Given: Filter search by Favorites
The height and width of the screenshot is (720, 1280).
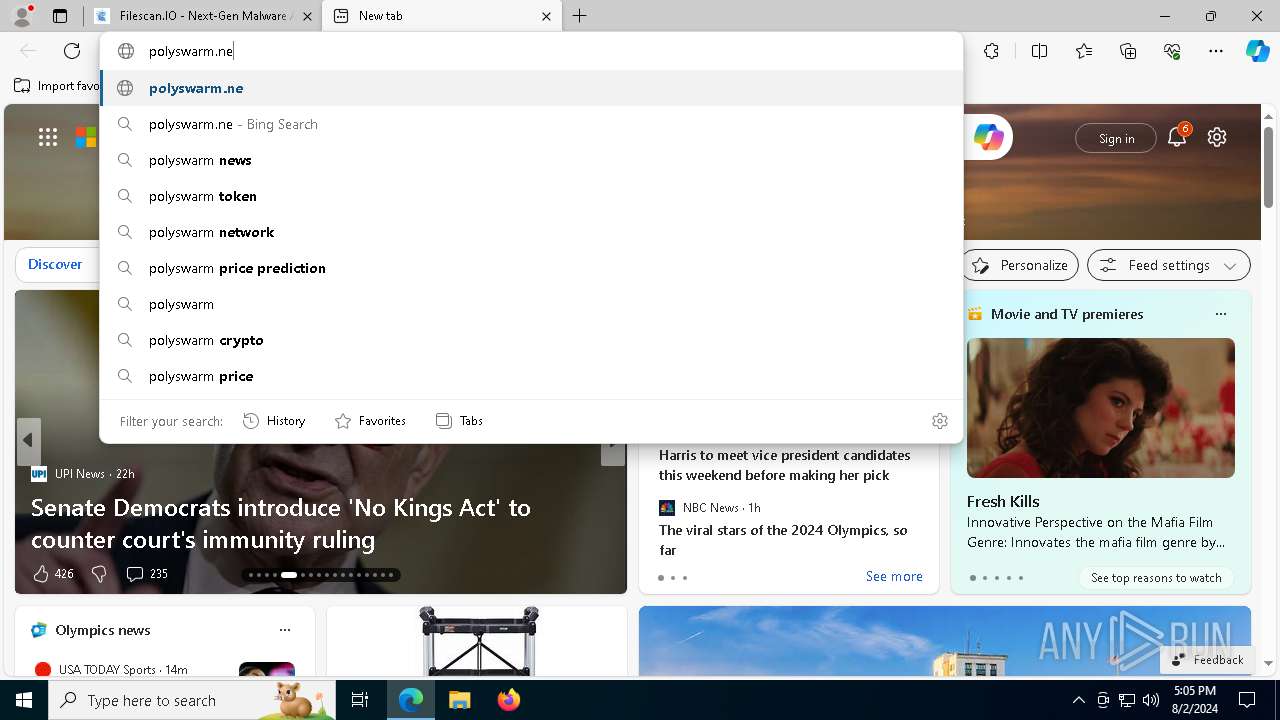Looking at the screenshot, I should tap(370, 421).
